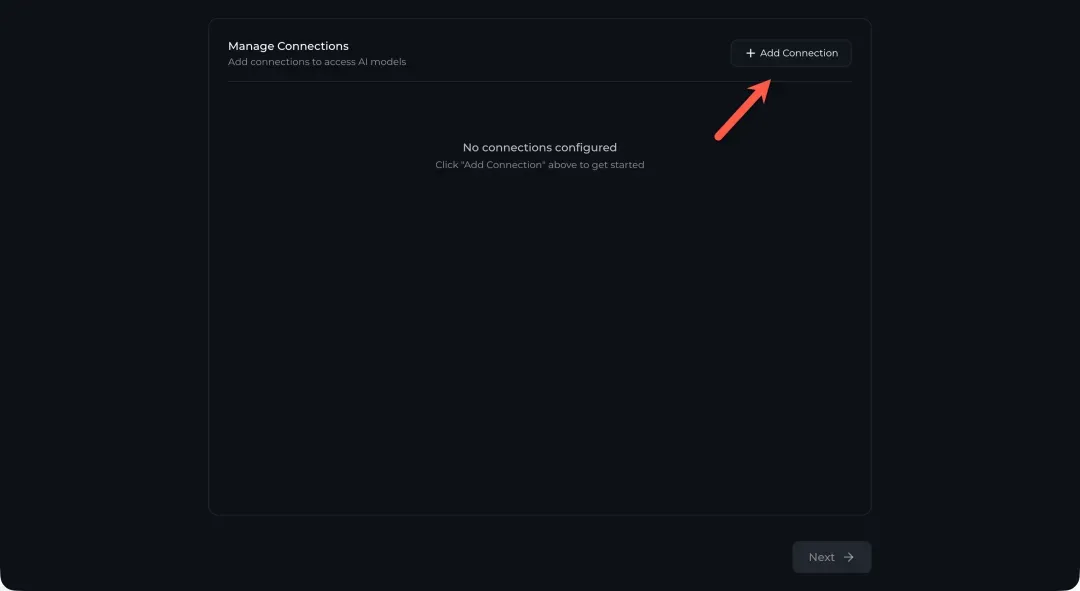
Task: Click the tail end of the red arrow
Action: [718, 136]
